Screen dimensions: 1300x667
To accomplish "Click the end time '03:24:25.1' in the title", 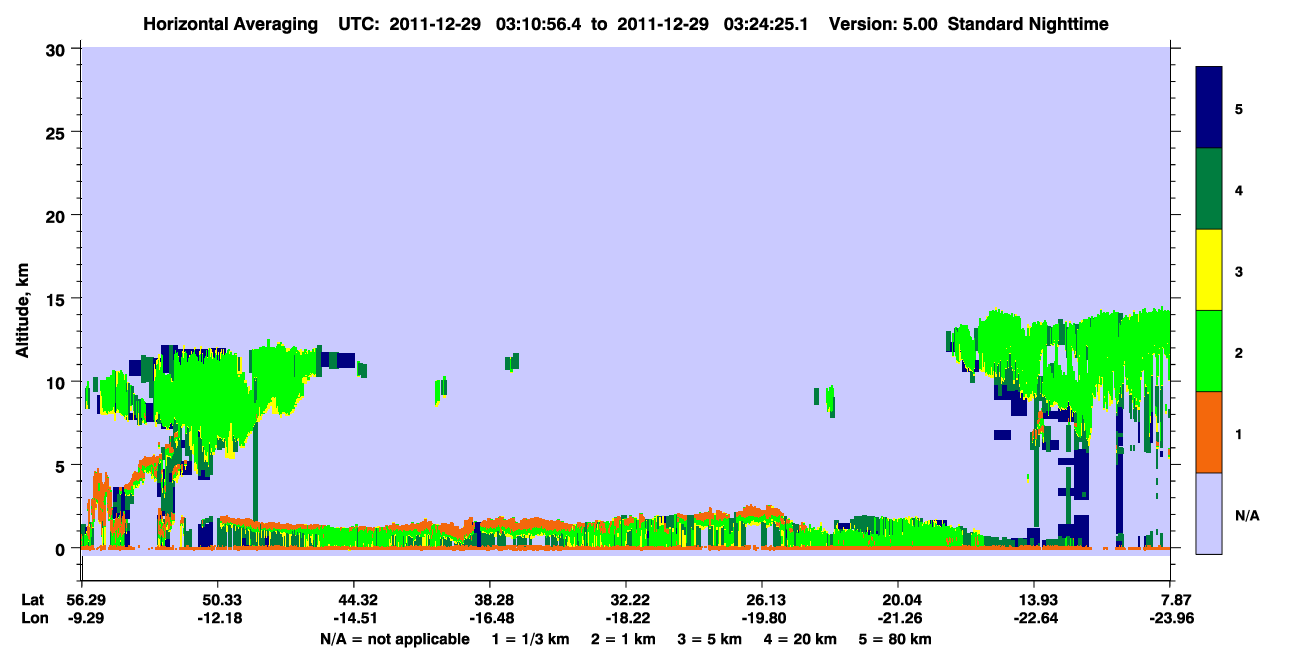I will [763, 23].
